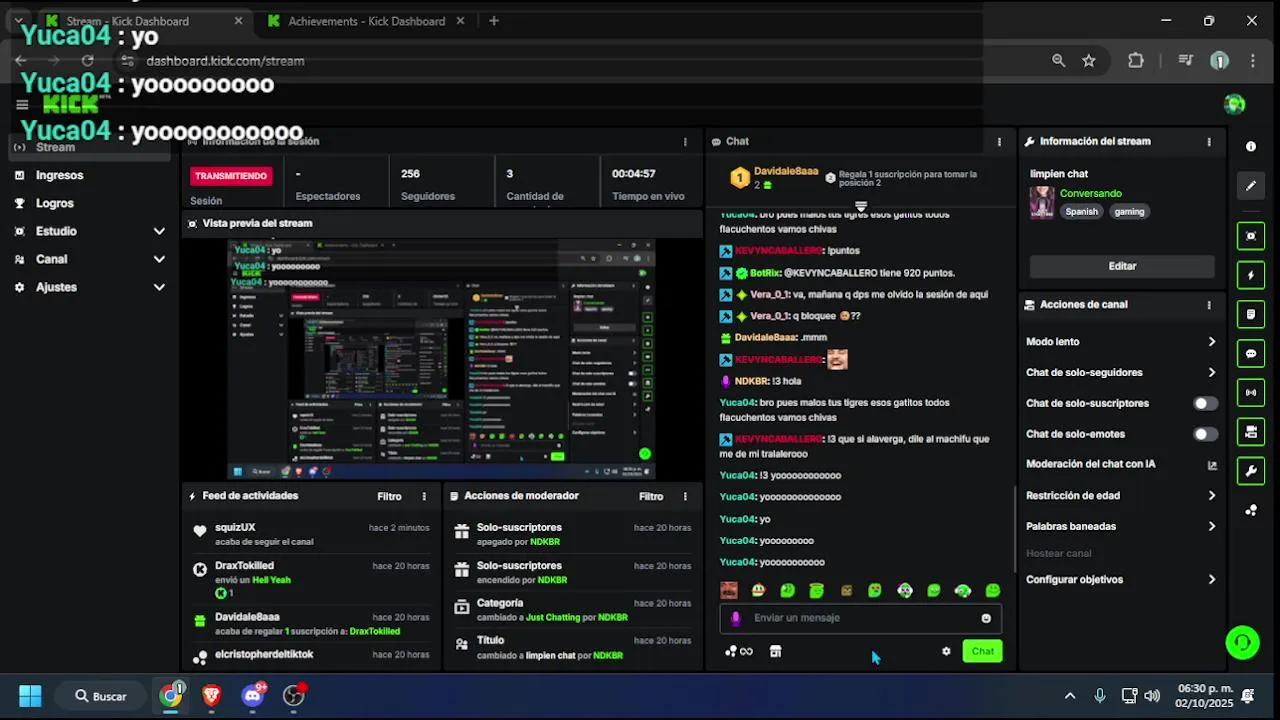This screenshot has height=720, width=1280.
Task: Click the Spanish language tag
Action: [x=1081, y=212]
